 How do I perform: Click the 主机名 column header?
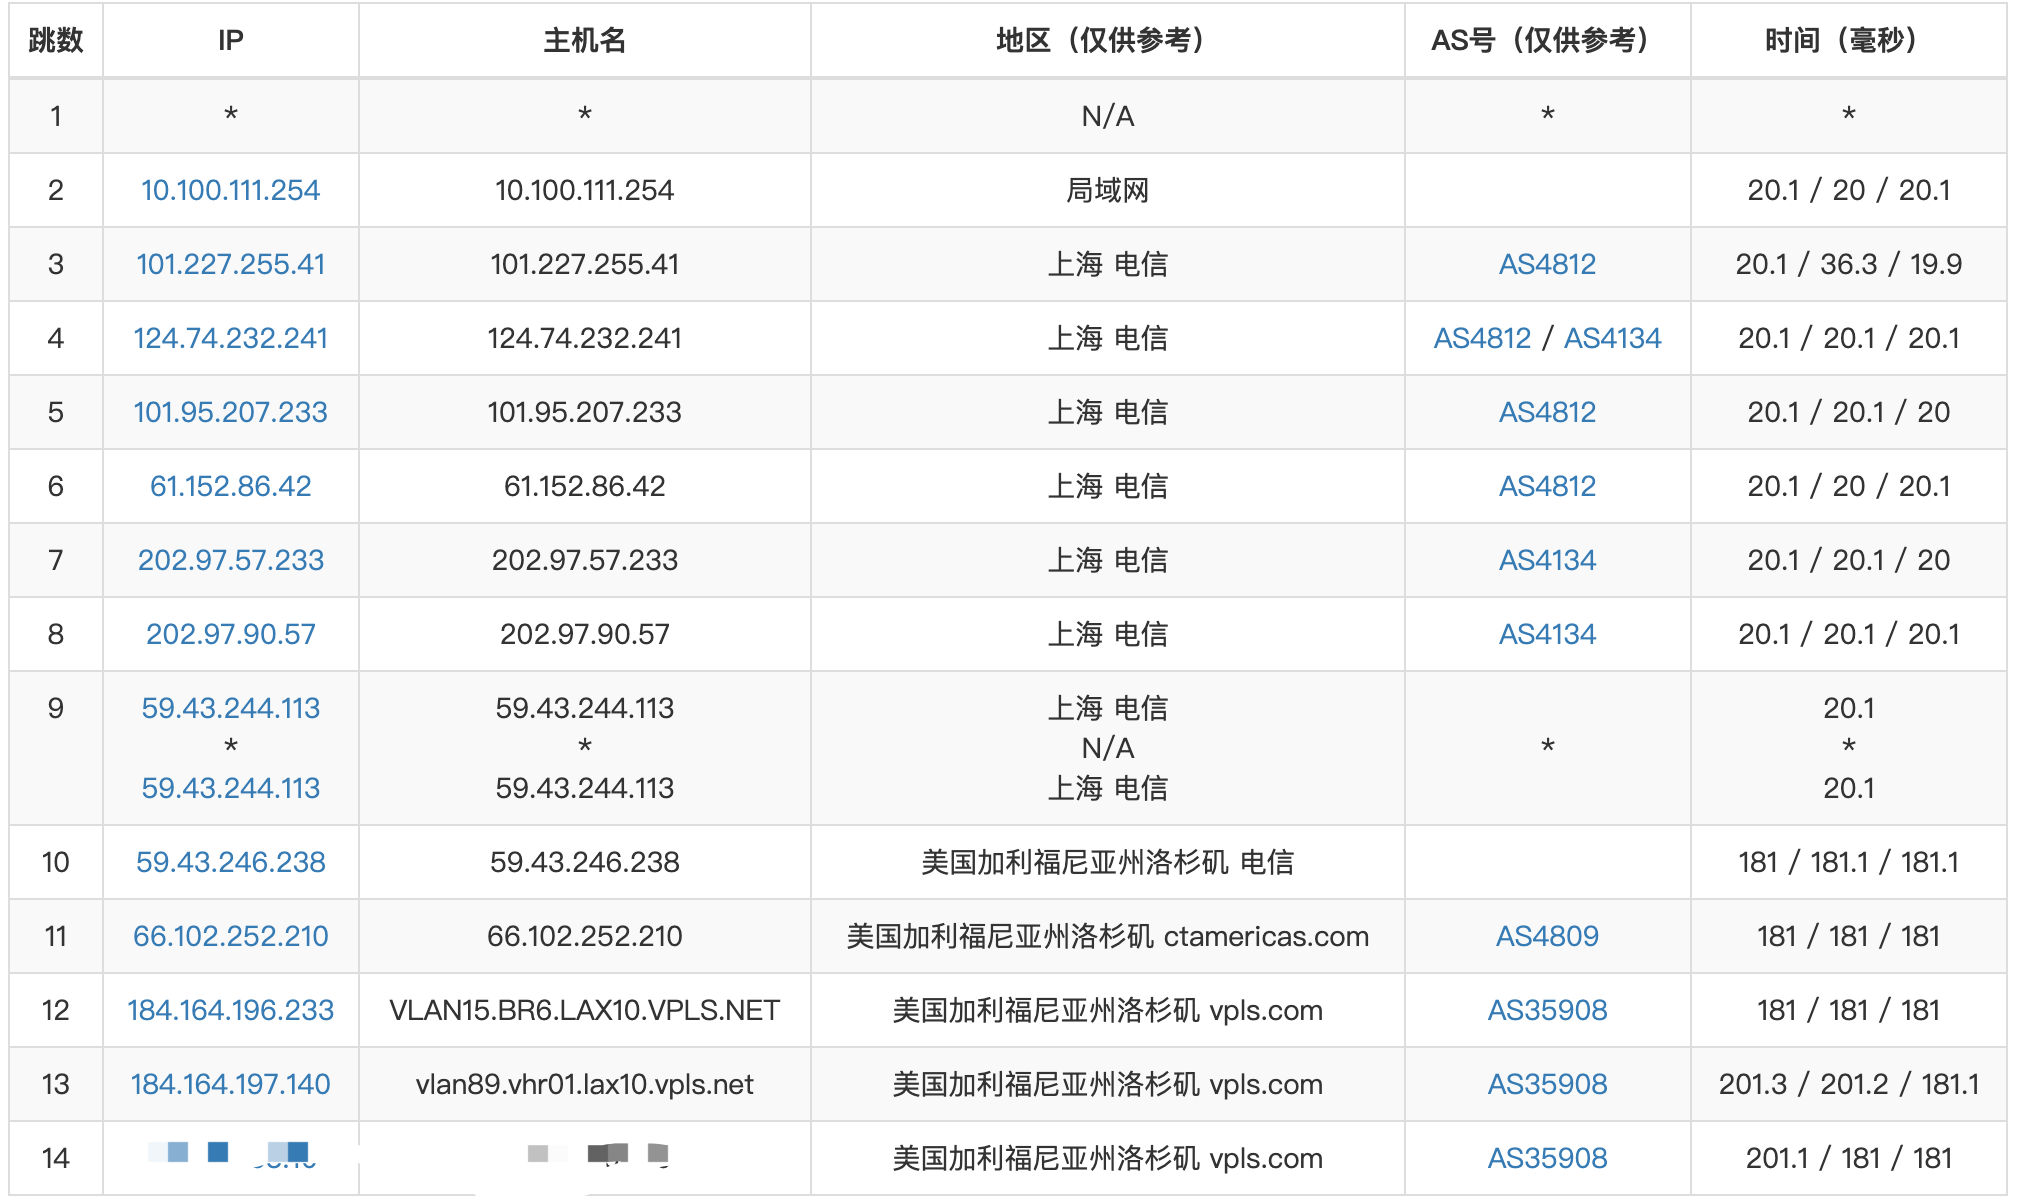pyautogui.click(x=584, y=40)
